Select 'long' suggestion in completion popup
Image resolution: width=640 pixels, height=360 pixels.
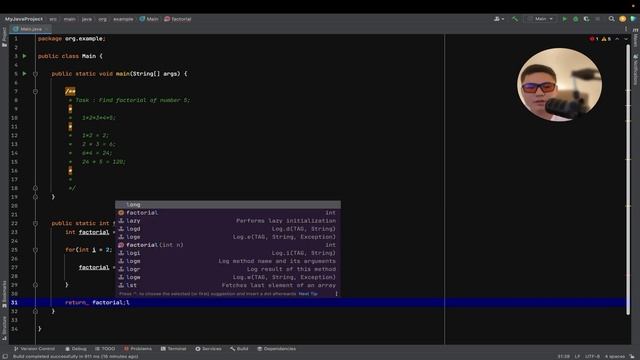coord(228,204)
